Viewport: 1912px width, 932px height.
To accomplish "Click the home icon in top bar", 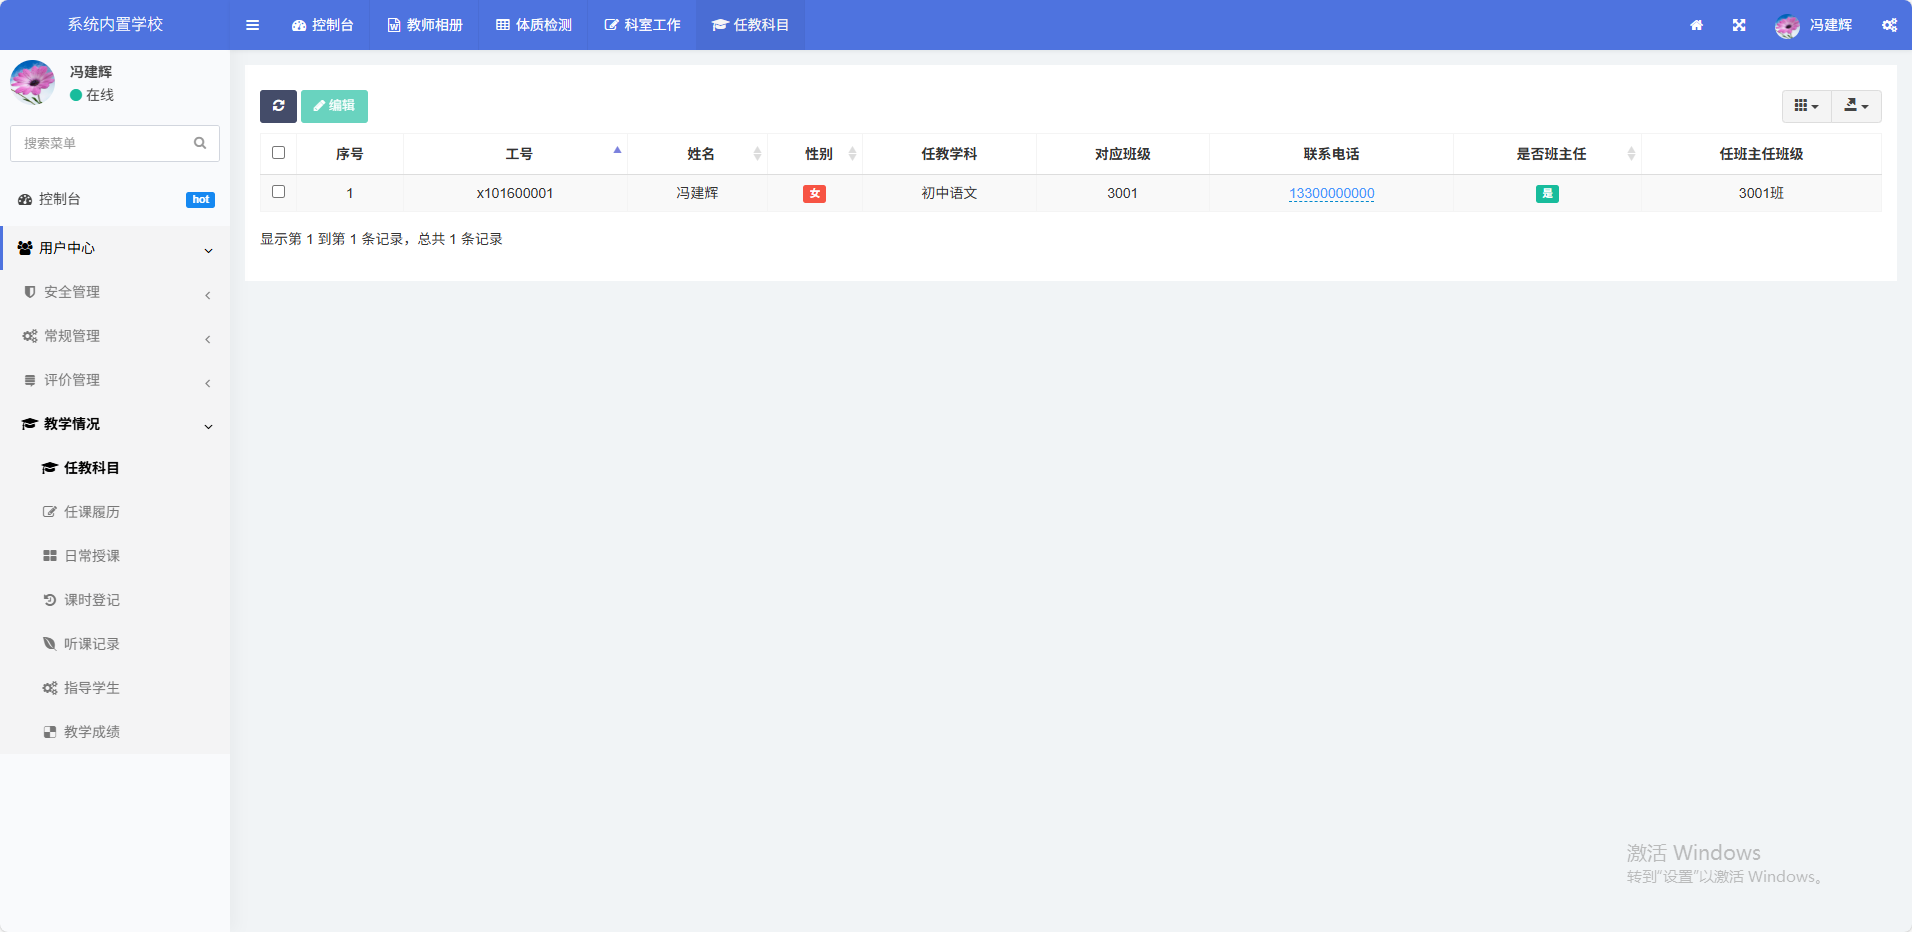I will tap(1696, 25).
